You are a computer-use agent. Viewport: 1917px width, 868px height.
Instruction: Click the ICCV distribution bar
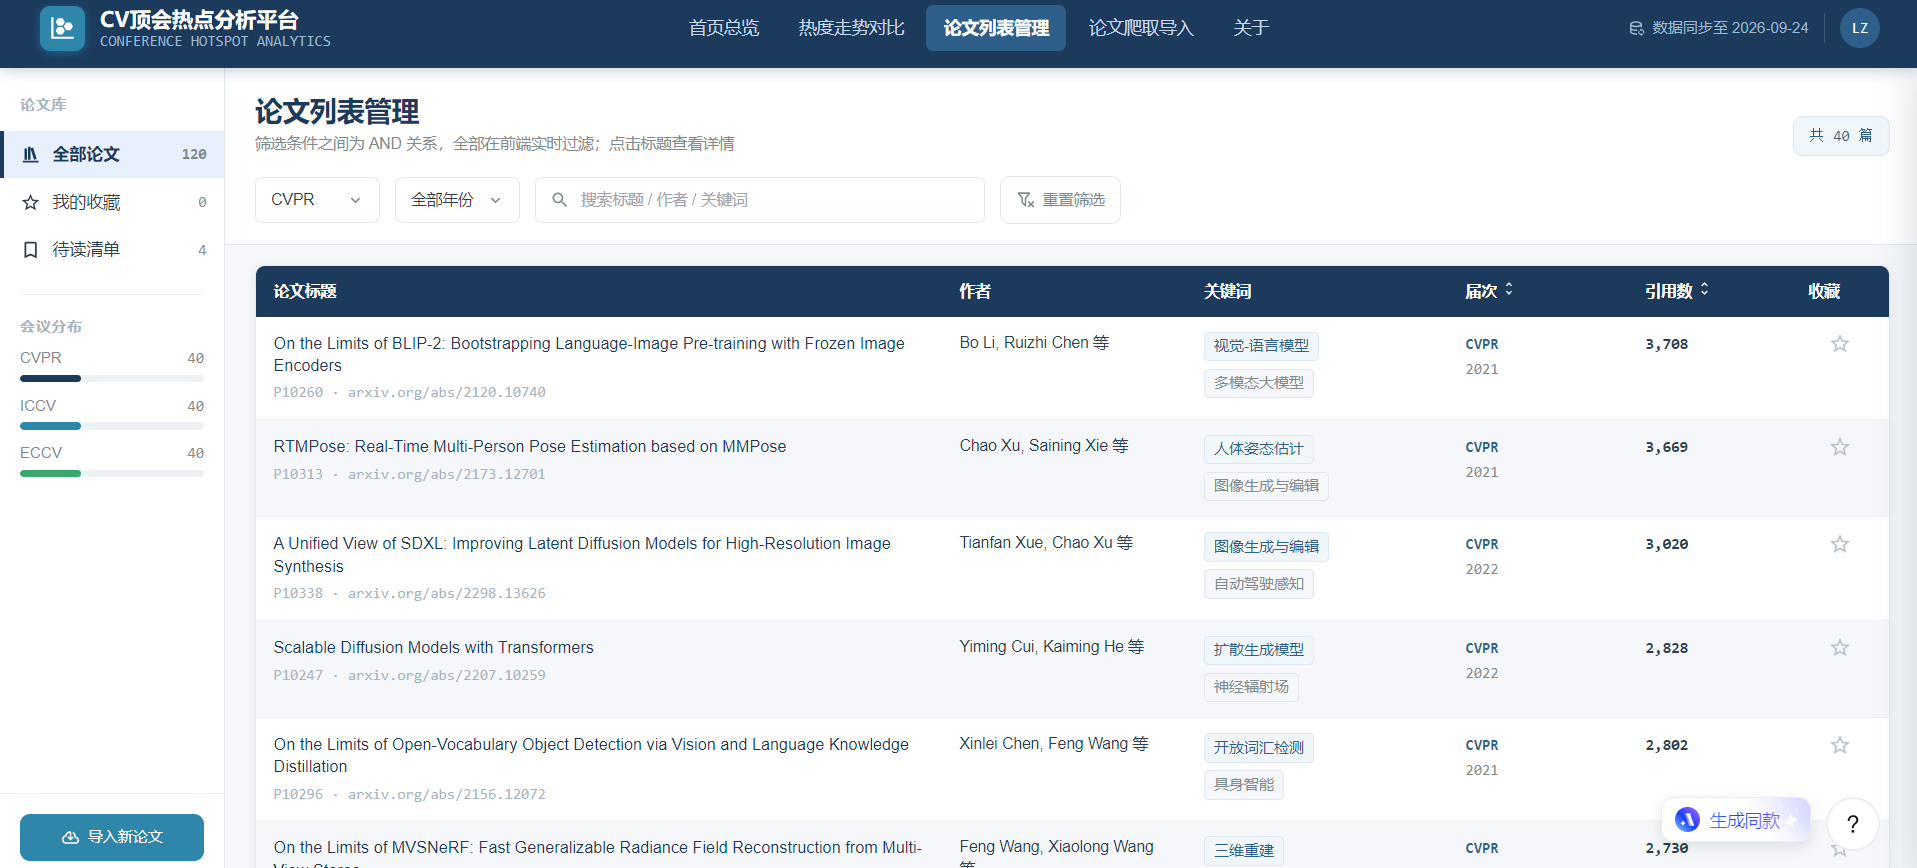tap(112, 426)
